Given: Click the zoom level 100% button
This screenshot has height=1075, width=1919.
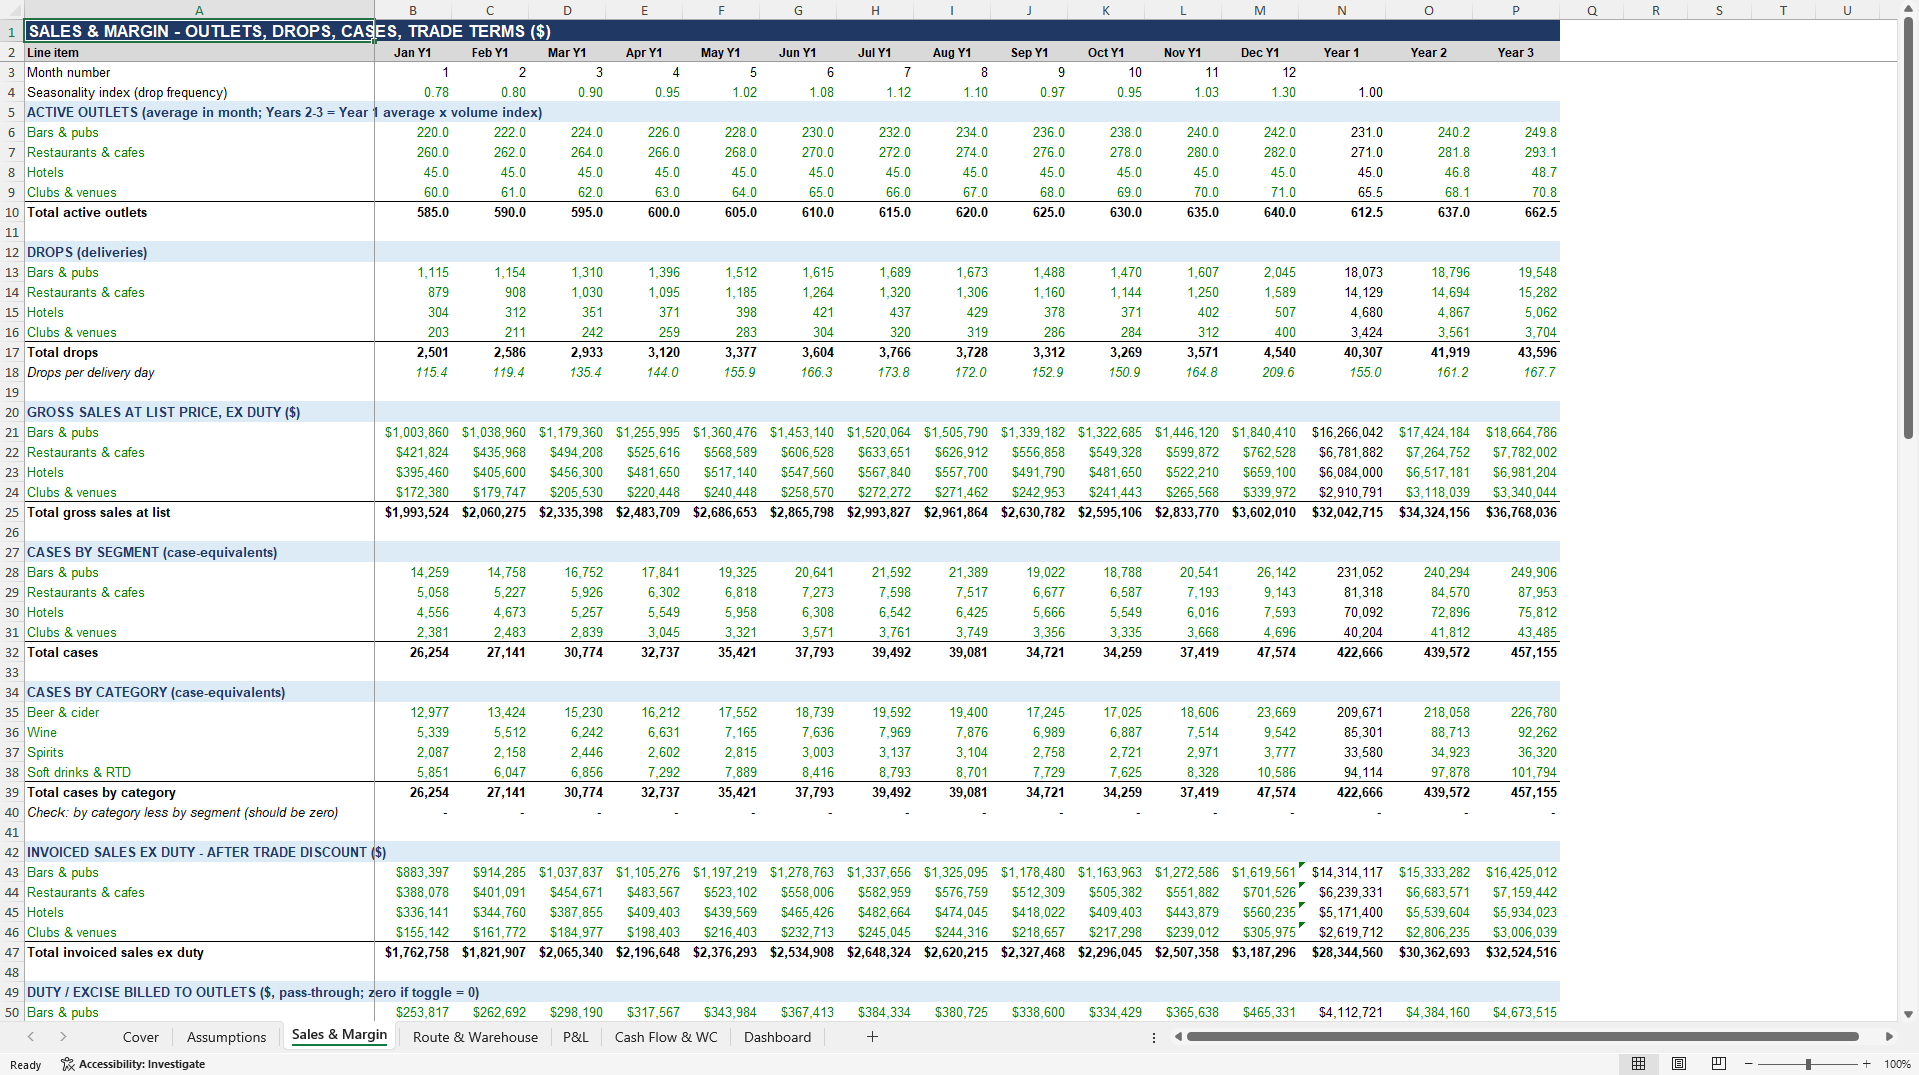Looking at the screenshot, I should (x=1897, y=1064).
